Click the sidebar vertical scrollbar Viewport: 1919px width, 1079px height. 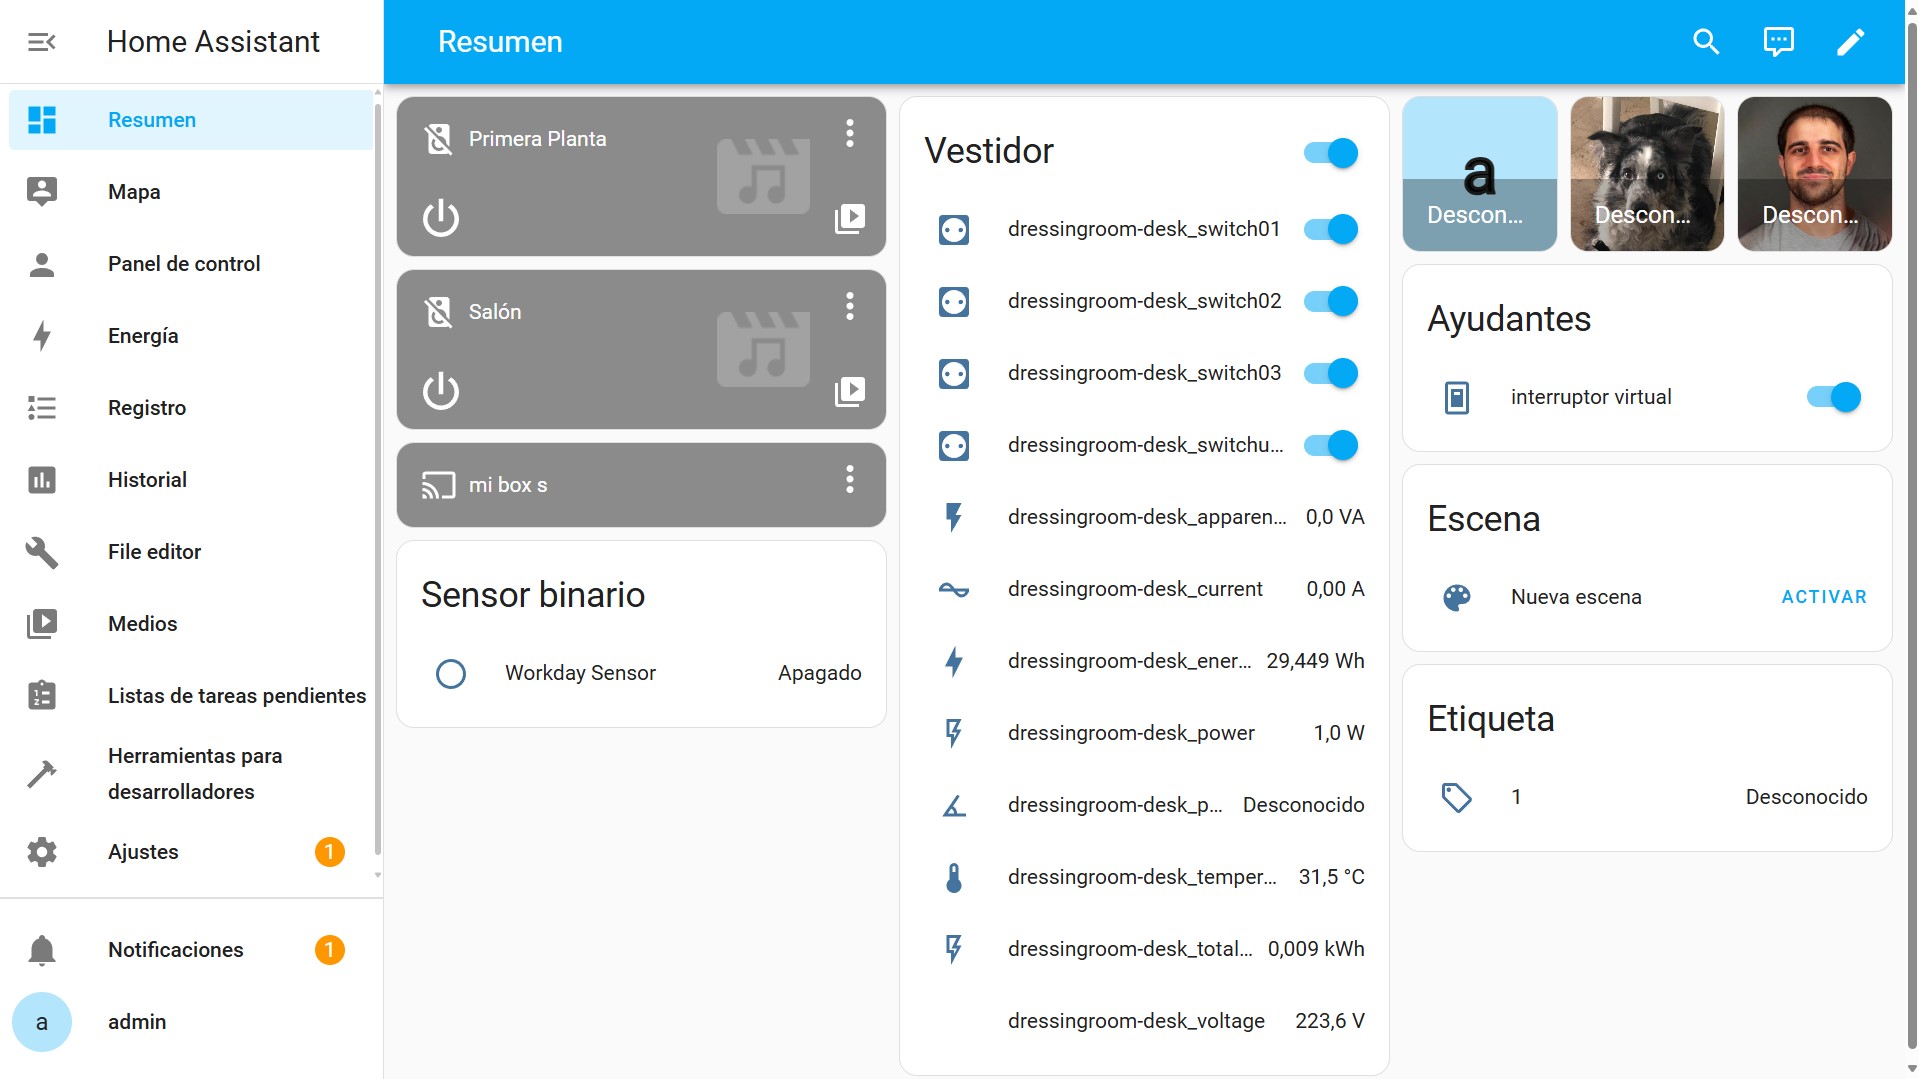tap(377, 480)
